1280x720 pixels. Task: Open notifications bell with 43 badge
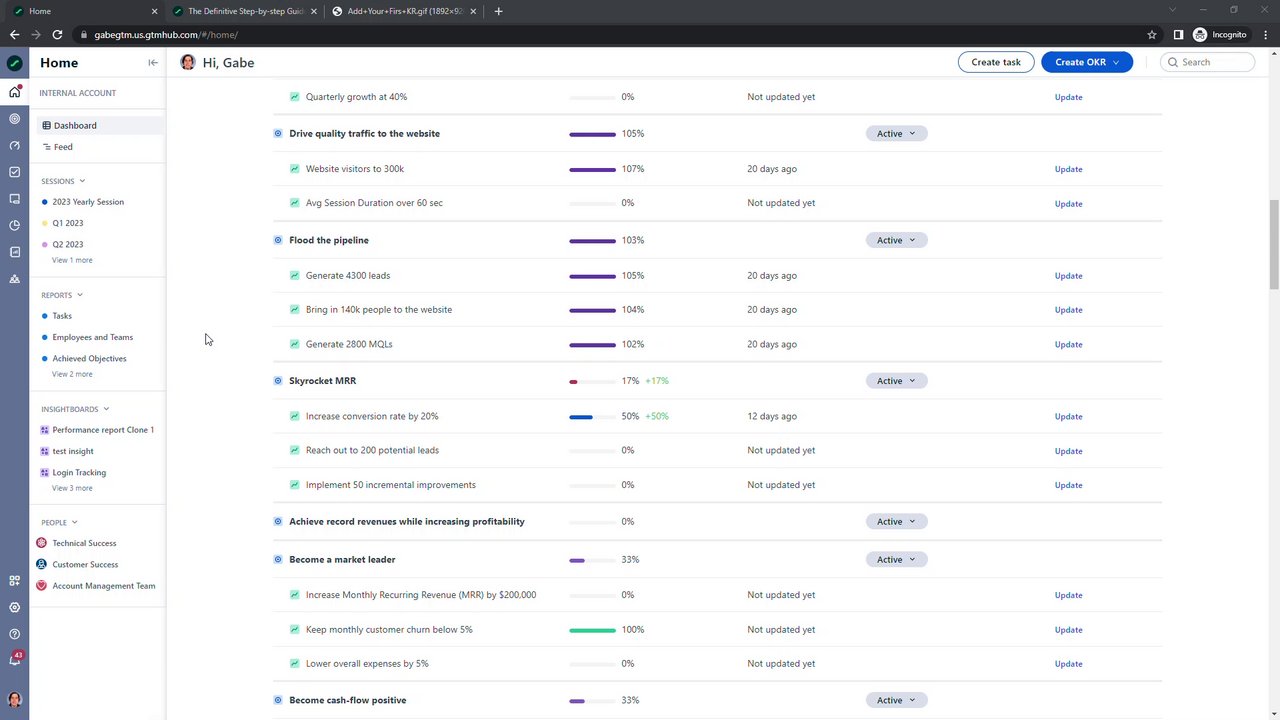tap(14, 660)
